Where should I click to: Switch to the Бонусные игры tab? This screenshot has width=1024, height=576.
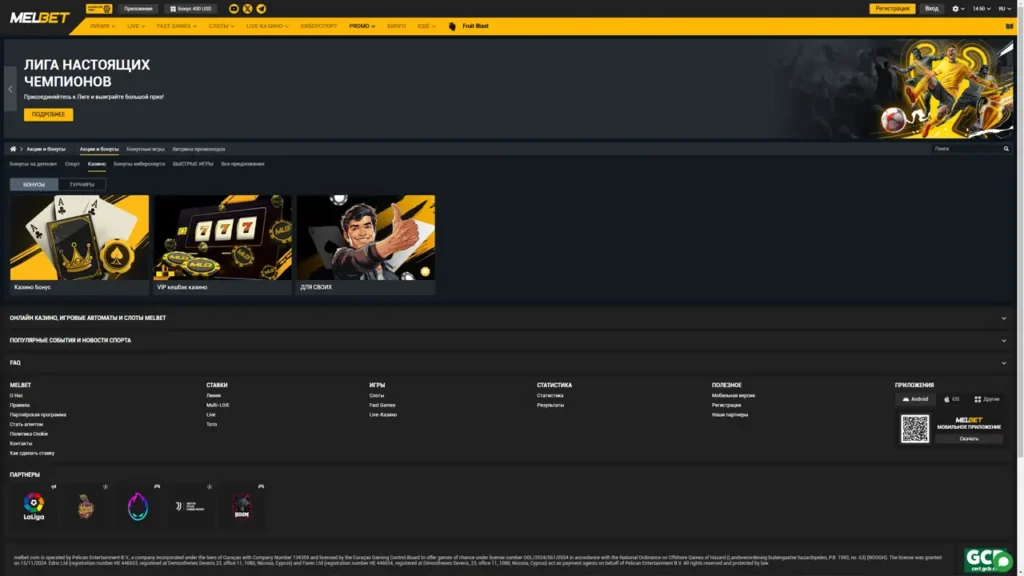pyautogui.click(x=146, y=149)
